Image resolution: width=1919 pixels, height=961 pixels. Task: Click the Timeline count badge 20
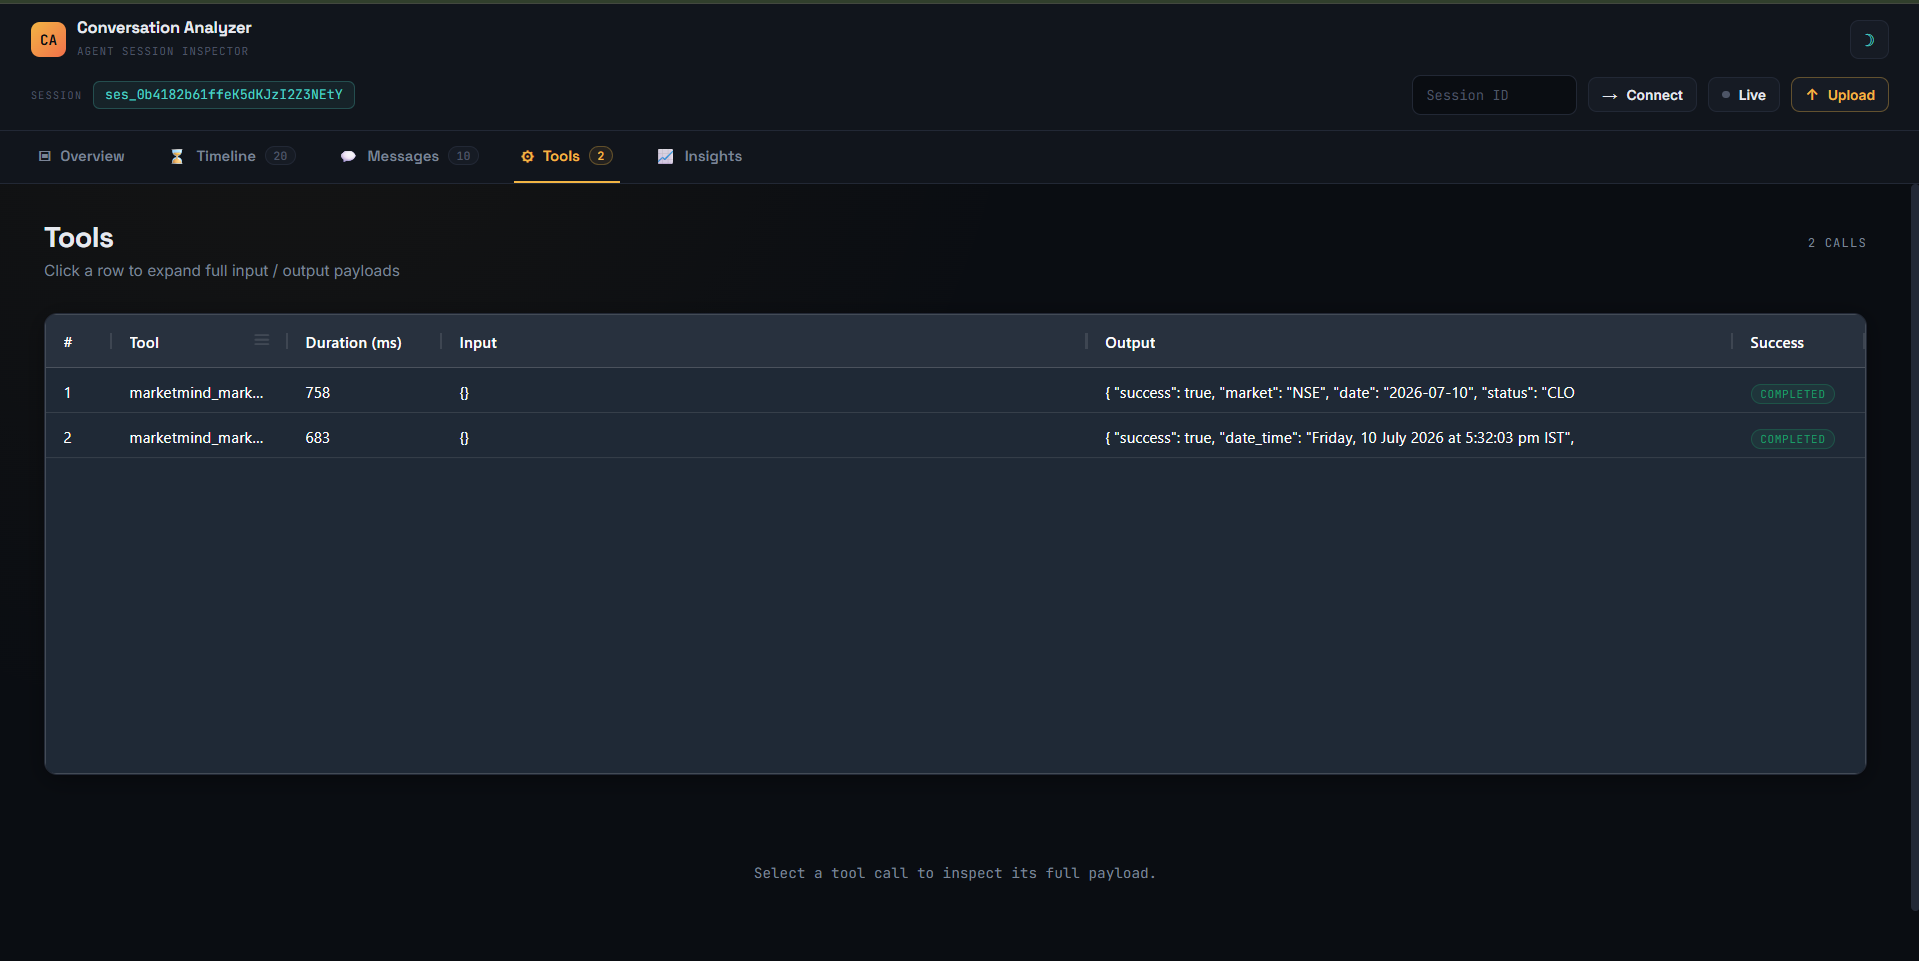click(280, 156)
